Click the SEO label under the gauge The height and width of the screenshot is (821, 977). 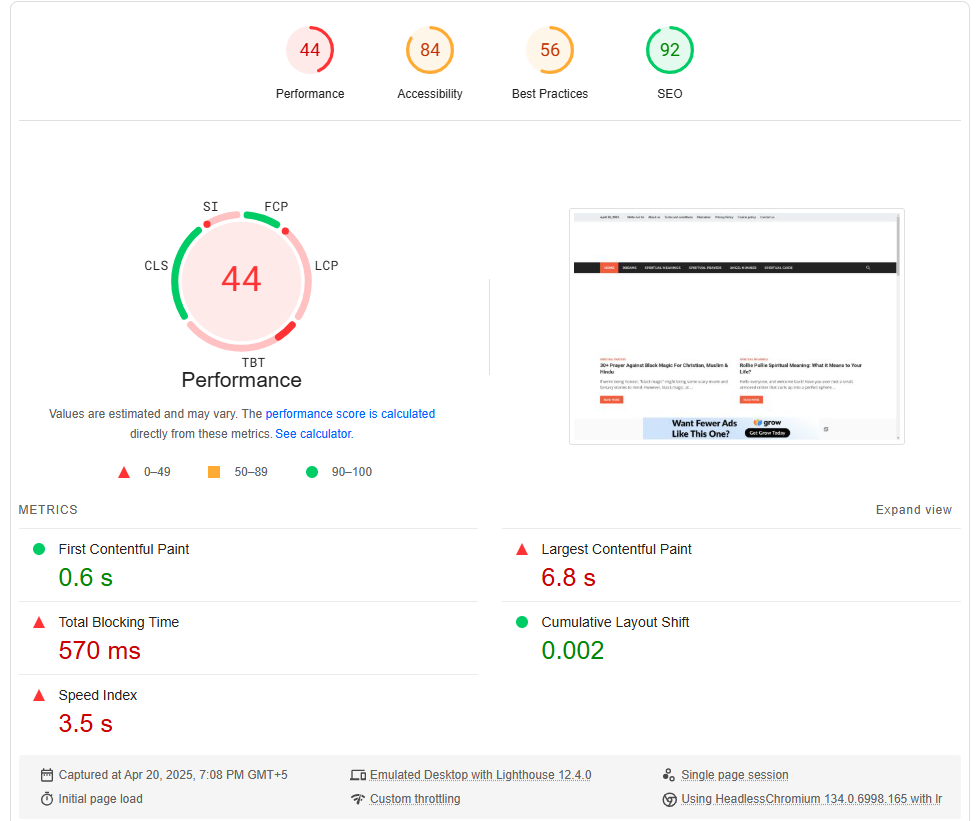(x=670, y=93)
